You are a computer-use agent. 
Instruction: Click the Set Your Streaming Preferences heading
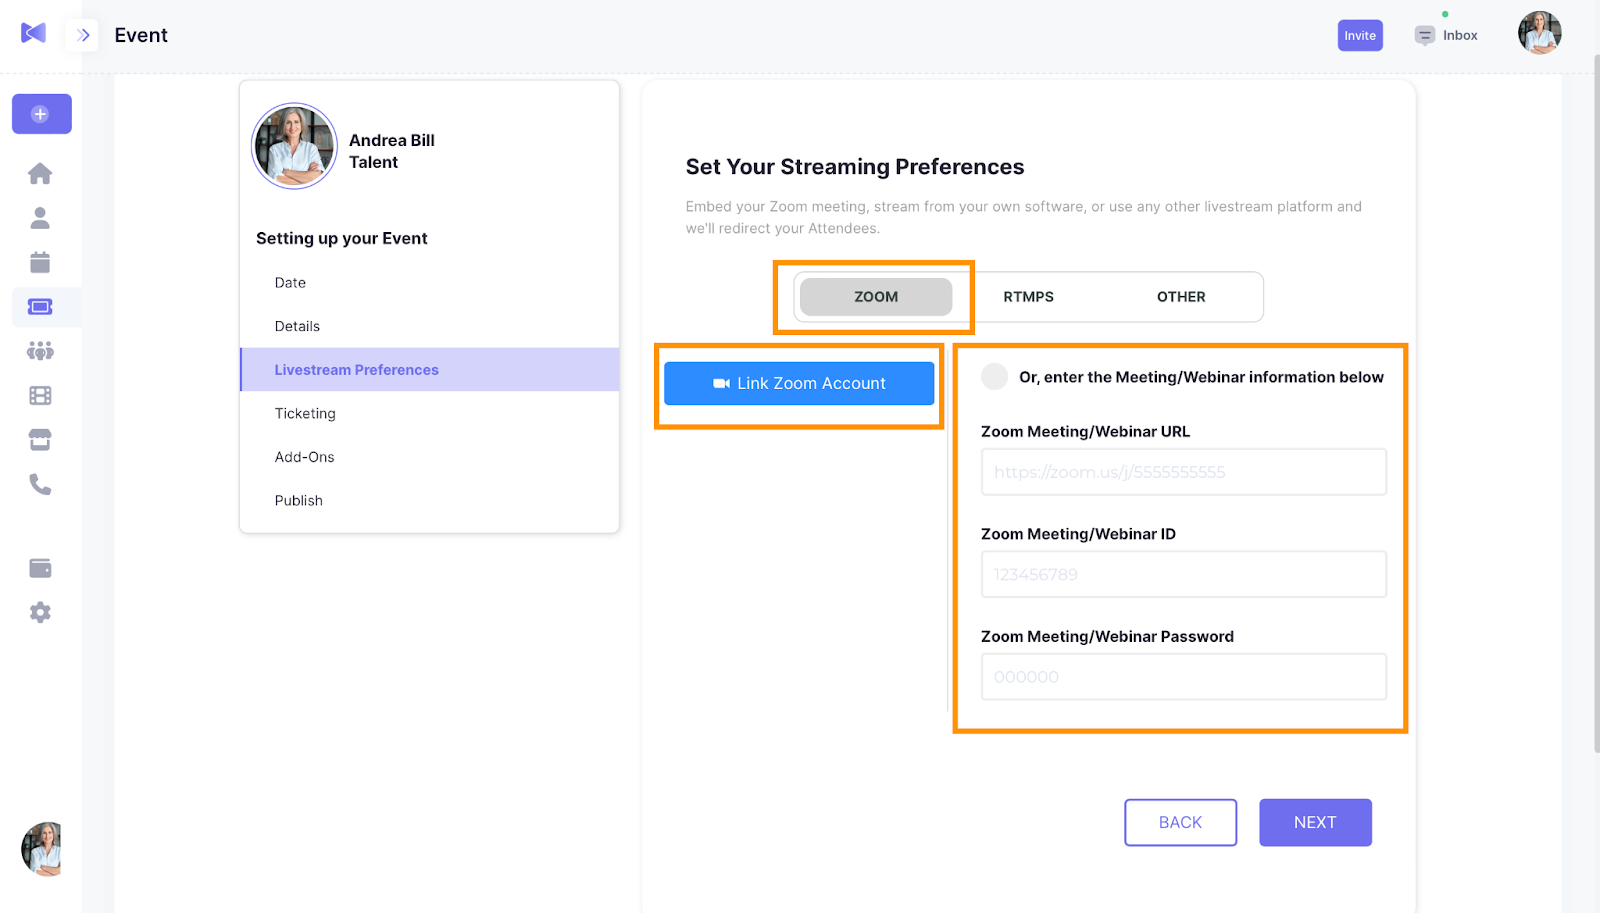pyautogui.click(x=855, y=167)
